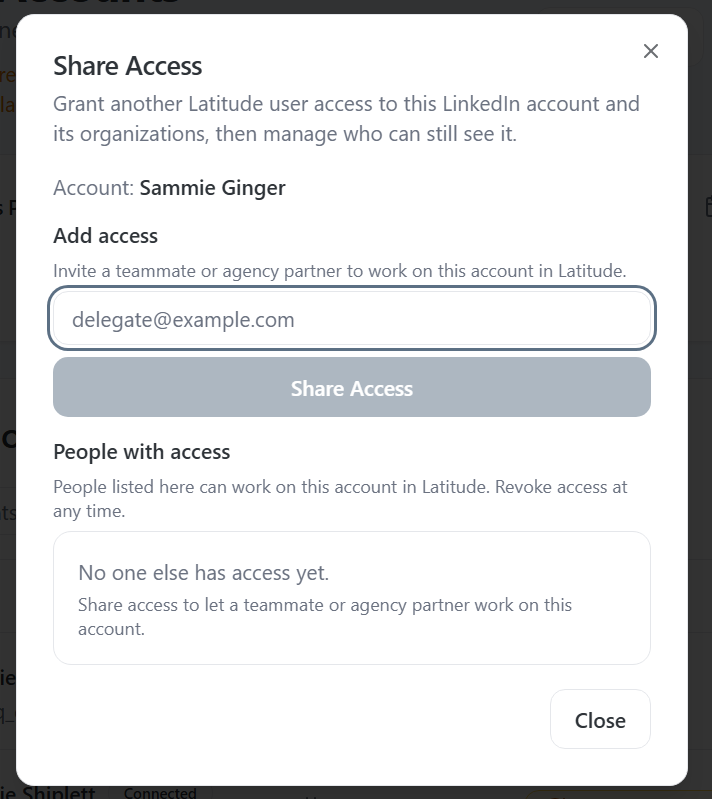Click the Share Access dialog title

pyautogui.click(x=128, y=66)
